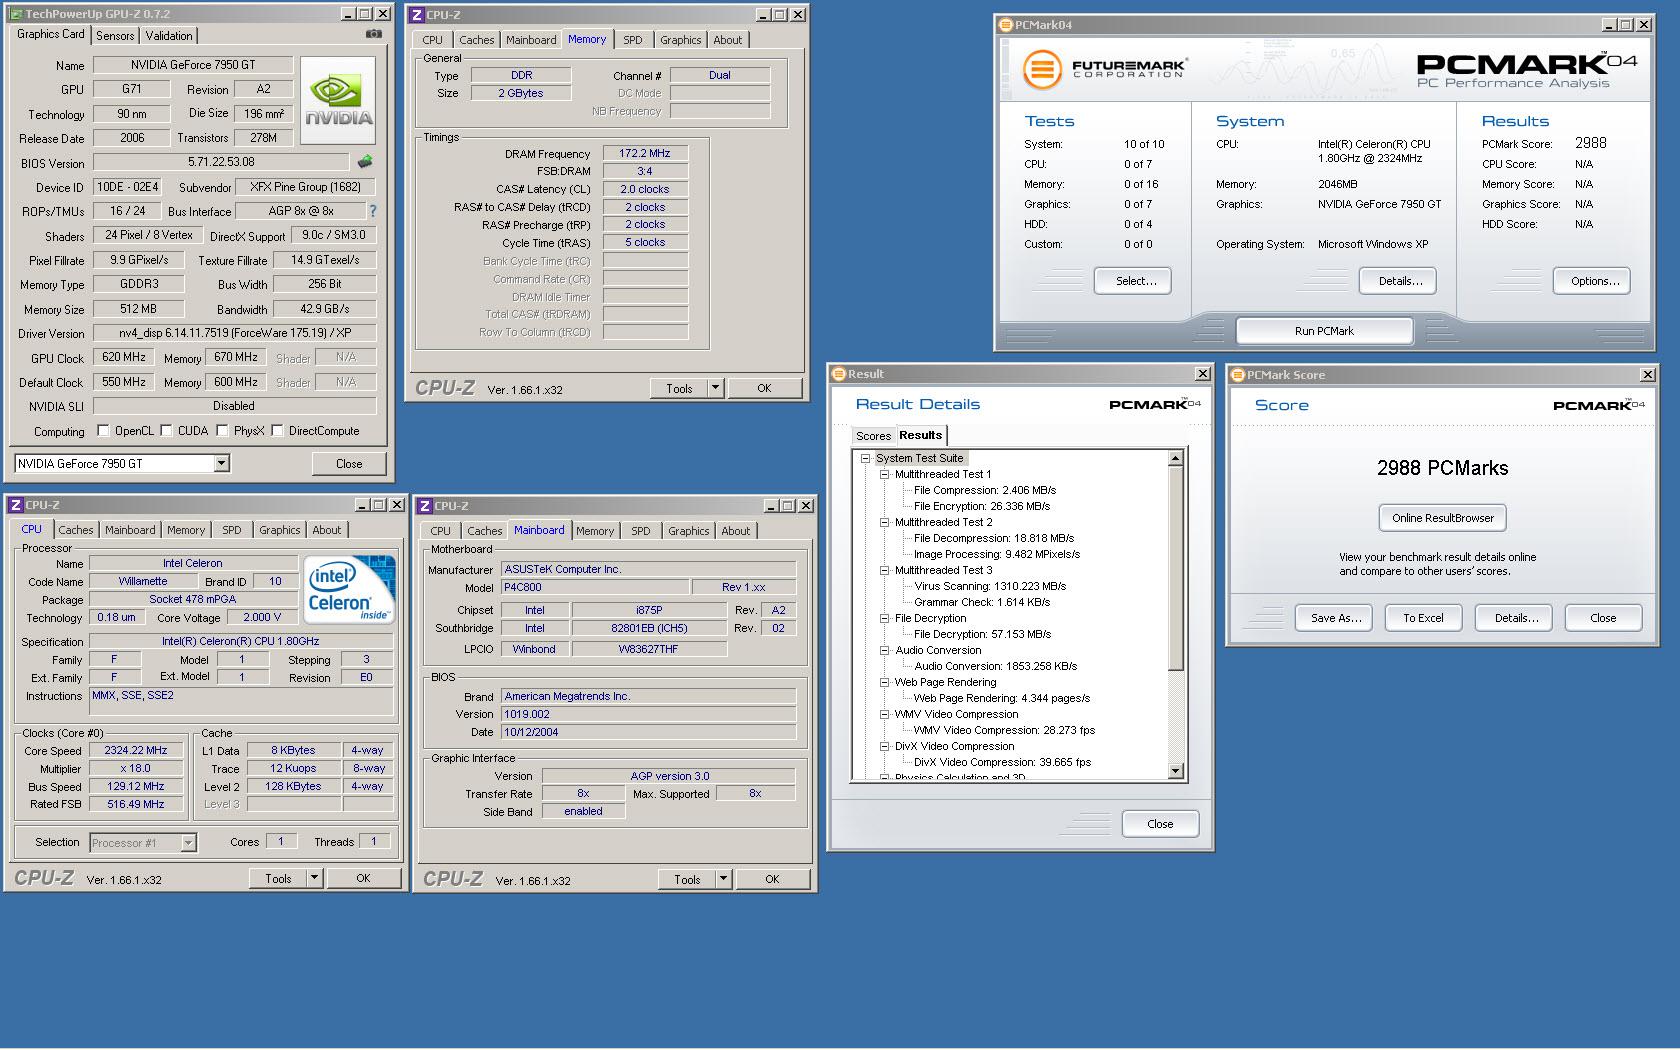The height and width of the screenshot is (1050, 1680).
Task: Click Result tree scrollbar up arrow
Action: (1176, 458)
